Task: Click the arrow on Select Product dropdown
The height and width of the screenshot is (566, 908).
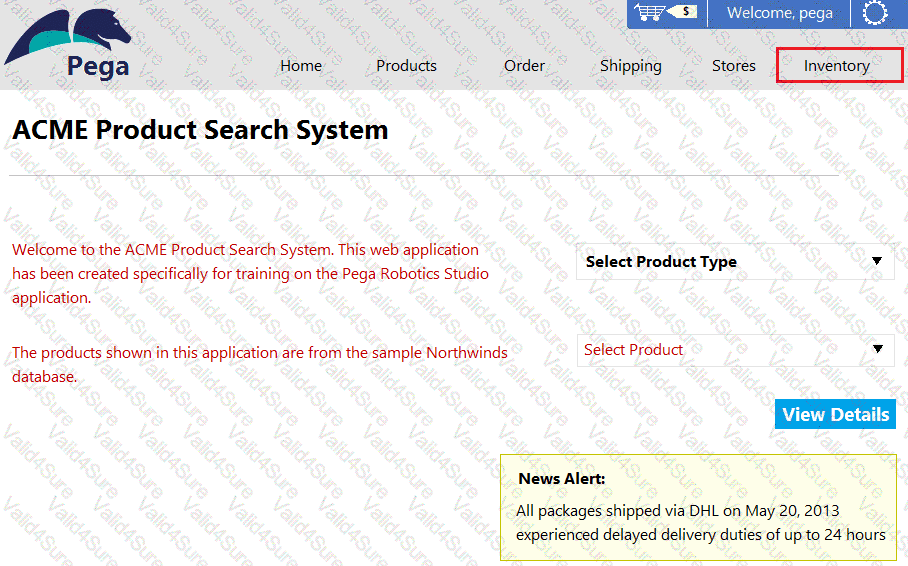Action: pos(877,350)
